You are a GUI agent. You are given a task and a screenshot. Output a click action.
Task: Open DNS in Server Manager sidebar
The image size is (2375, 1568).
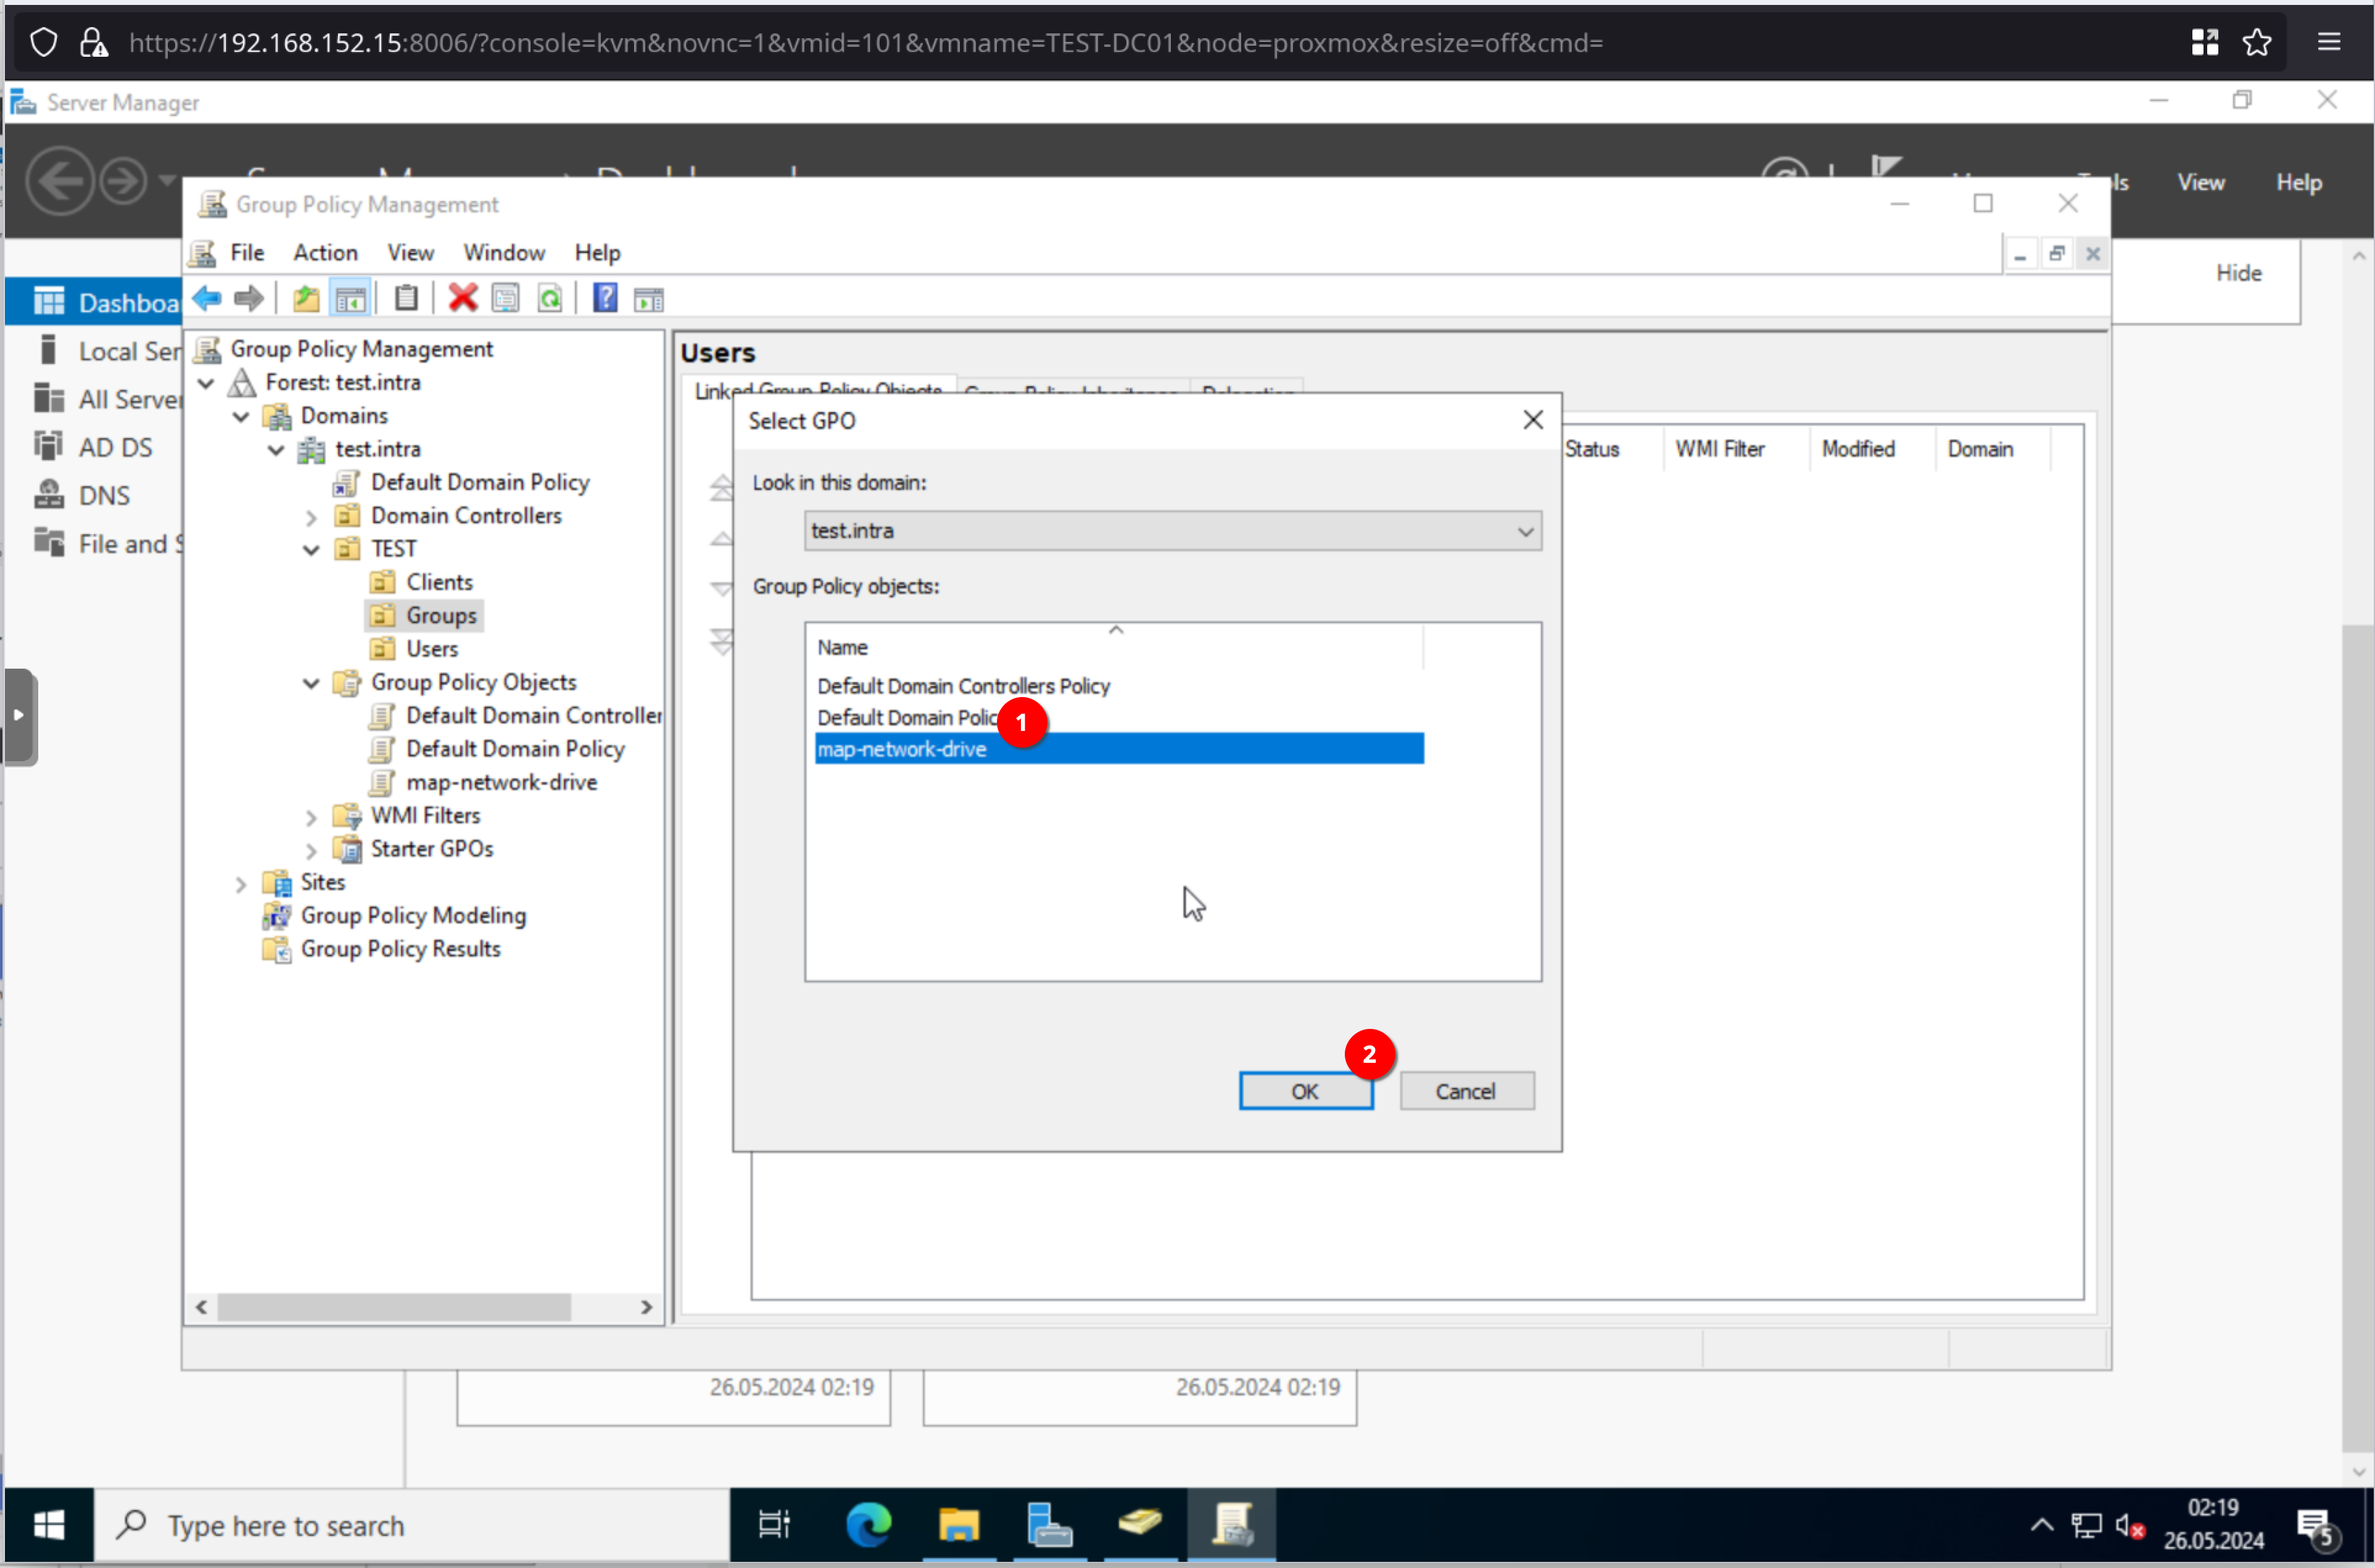click(x=82, y=495)
